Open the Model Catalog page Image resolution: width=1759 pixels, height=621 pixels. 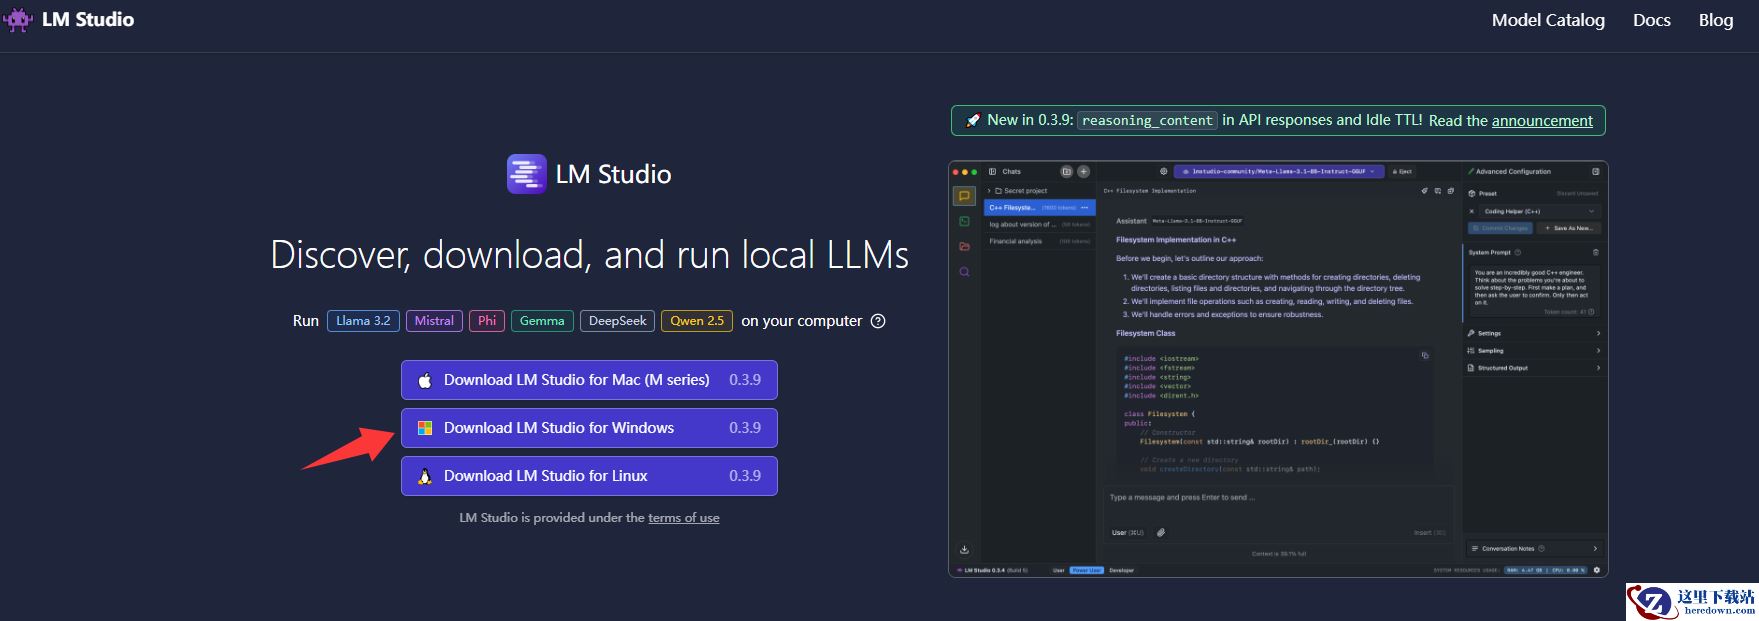pos(1548,20)
